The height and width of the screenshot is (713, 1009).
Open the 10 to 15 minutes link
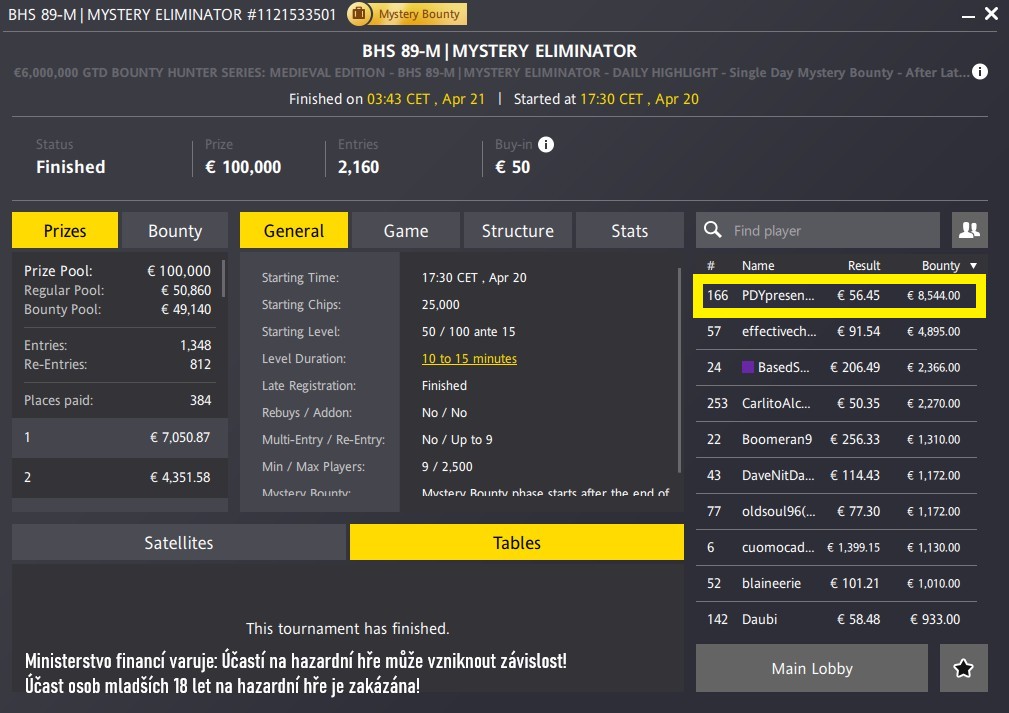pyautogui.click(x=469, y=359)
